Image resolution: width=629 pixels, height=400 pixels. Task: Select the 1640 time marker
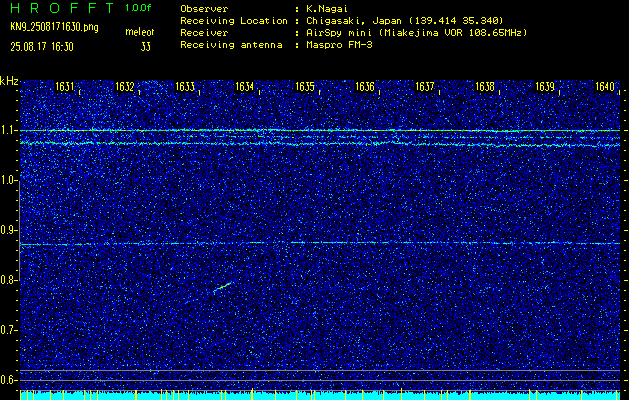pos(605,87)
